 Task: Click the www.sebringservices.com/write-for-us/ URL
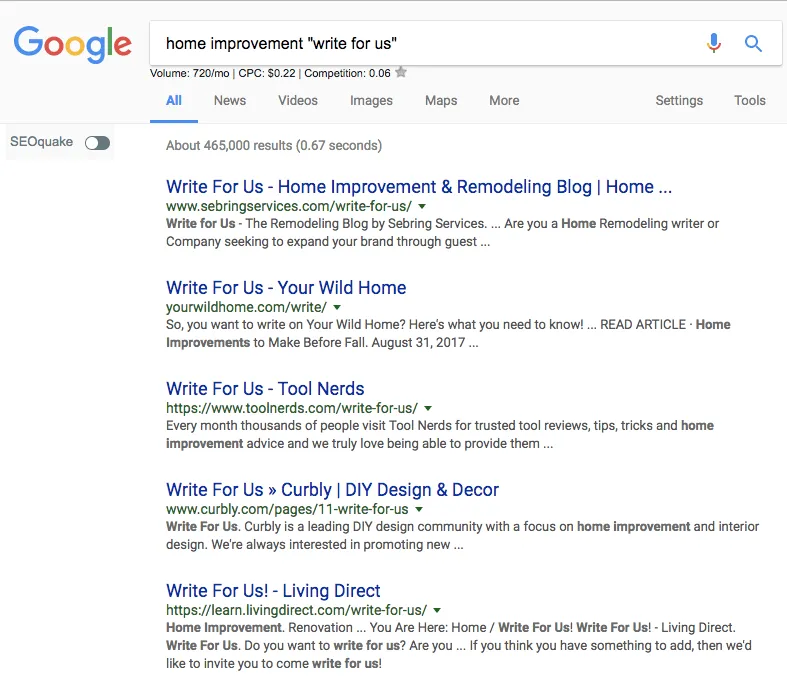(289, 206)
